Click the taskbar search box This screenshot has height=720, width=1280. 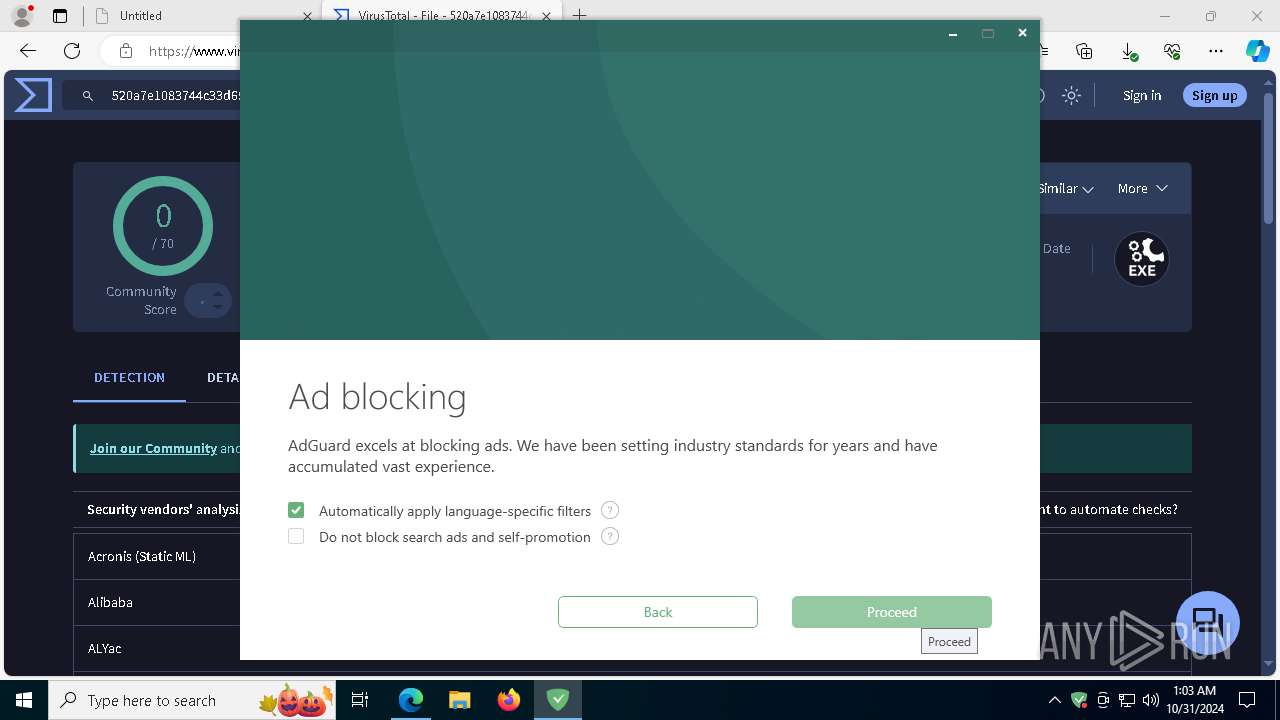(193, 700)
